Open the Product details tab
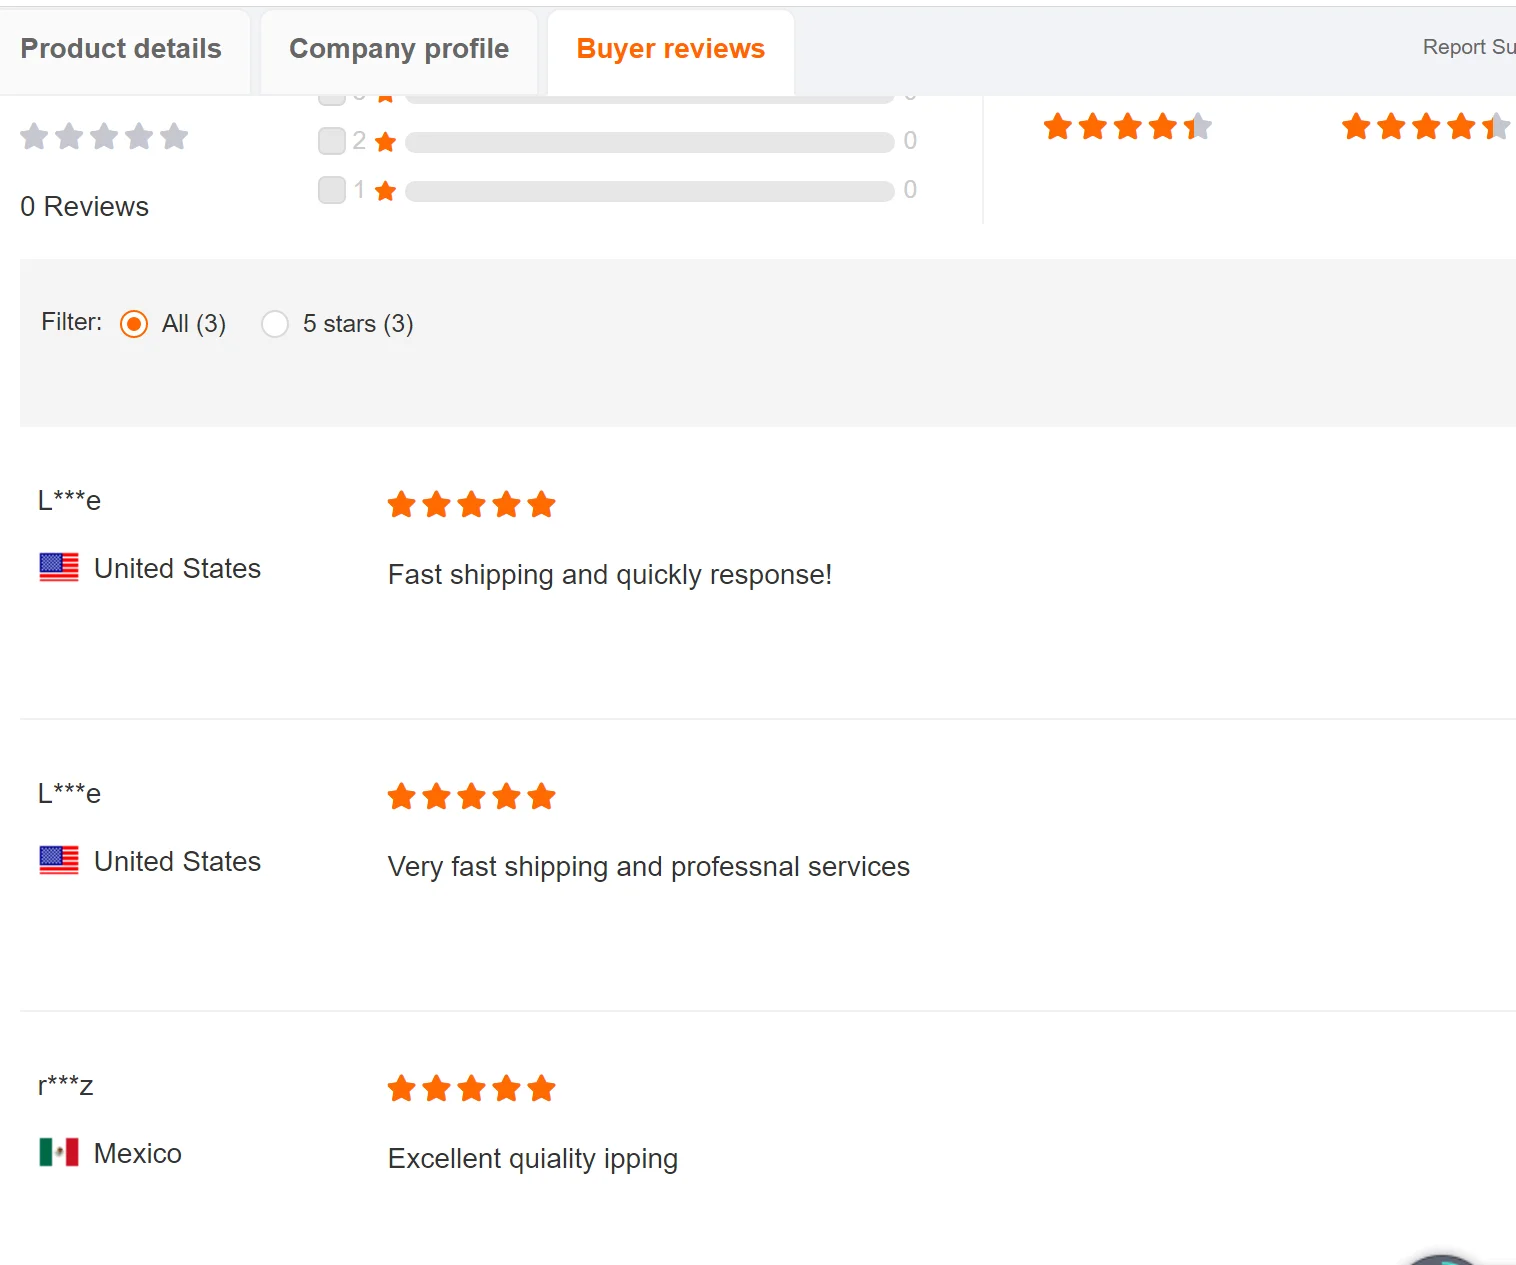This screenshot has height=1265, width=1516. coord(121,49)
